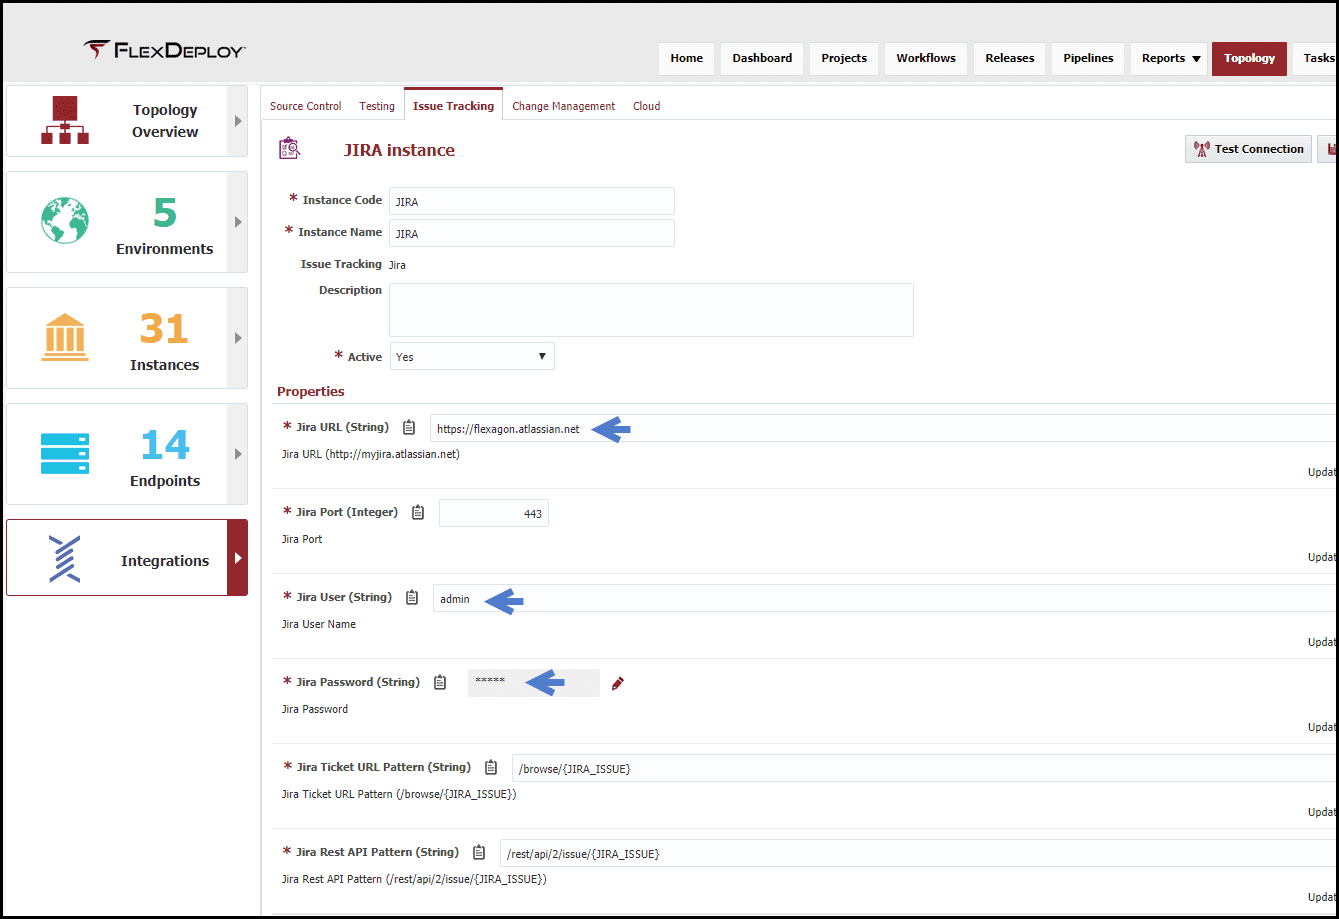Select the Topology menu

tap(1249, 58)
